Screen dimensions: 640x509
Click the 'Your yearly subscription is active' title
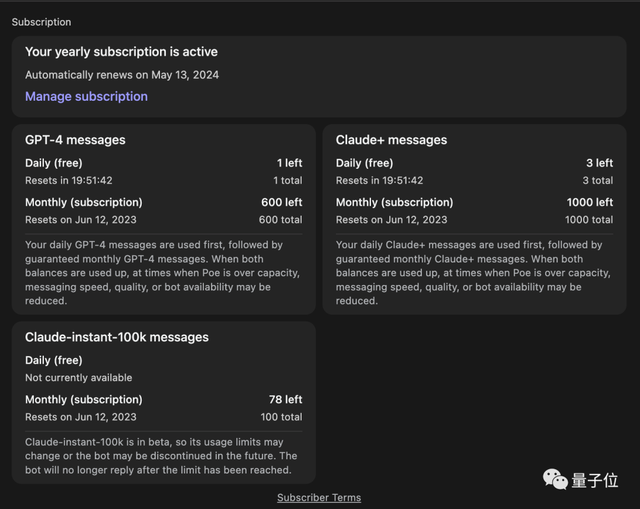click(x=121, y=52)
